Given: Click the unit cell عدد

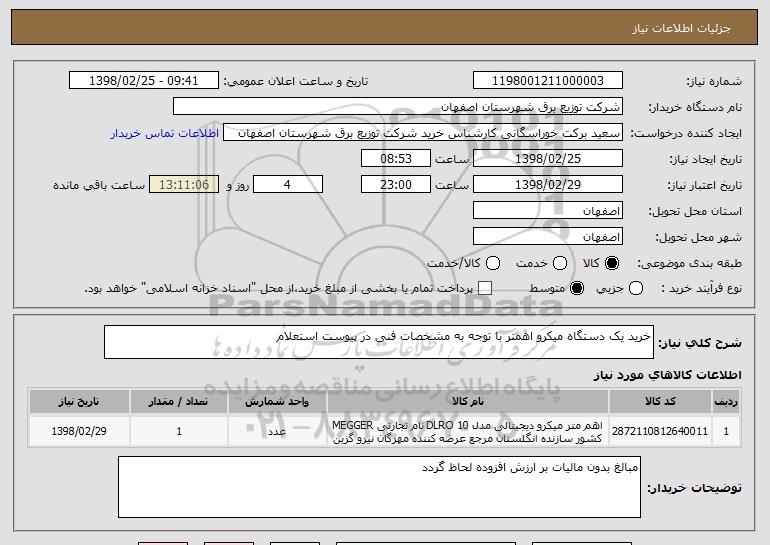Looking at the screenshot, I should (x=277, y=431).
